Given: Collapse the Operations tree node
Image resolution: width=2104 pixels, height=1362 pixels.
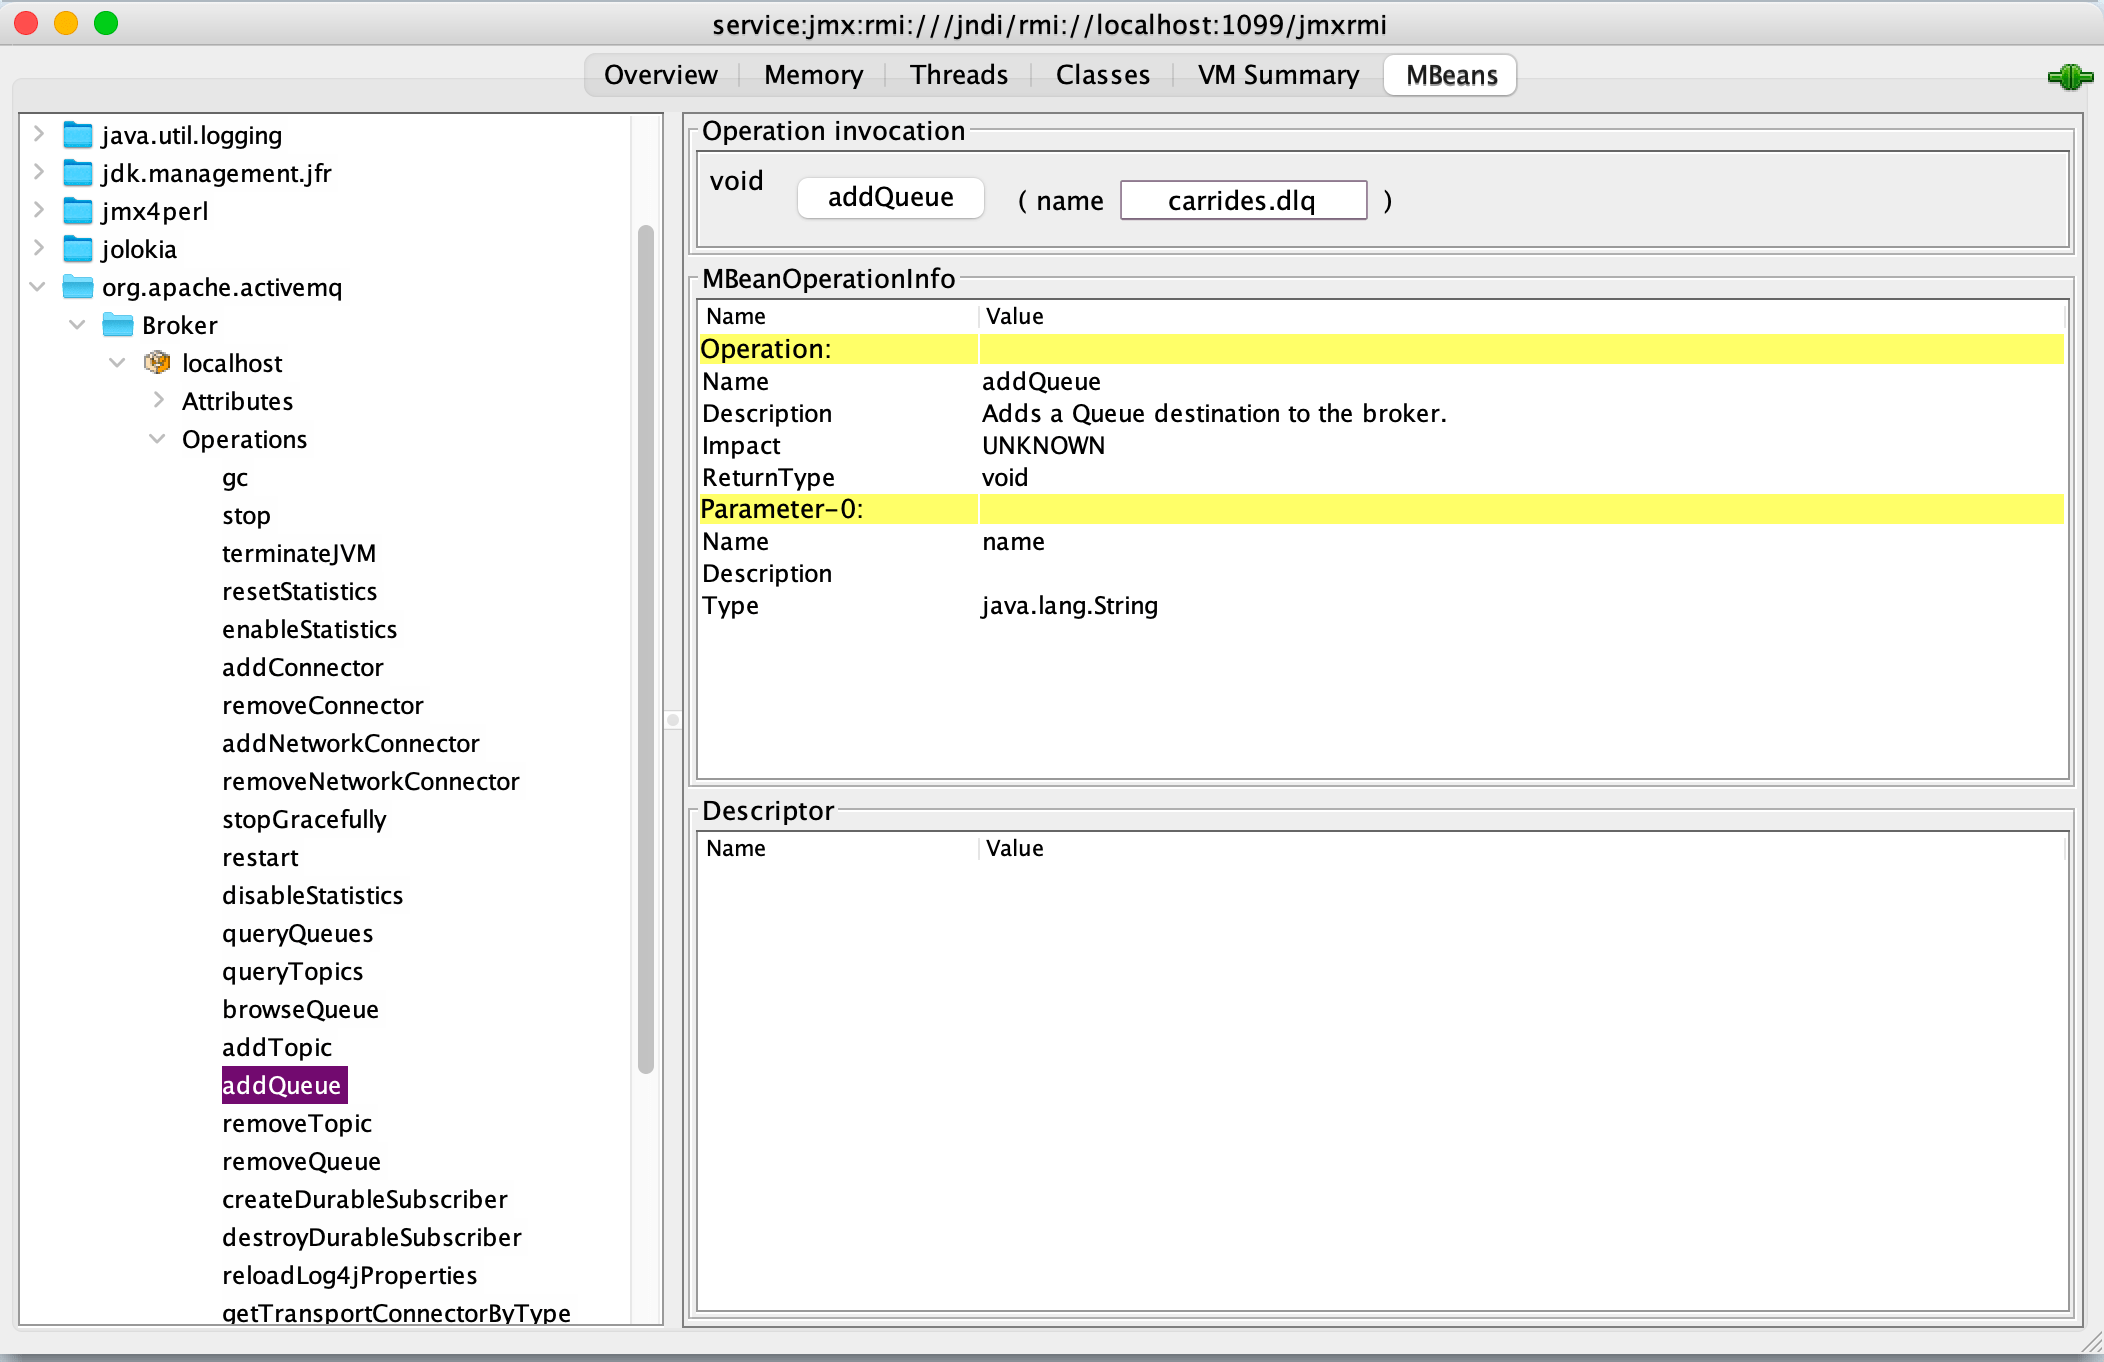Looking at the screenshot, I should coord(157,438).
